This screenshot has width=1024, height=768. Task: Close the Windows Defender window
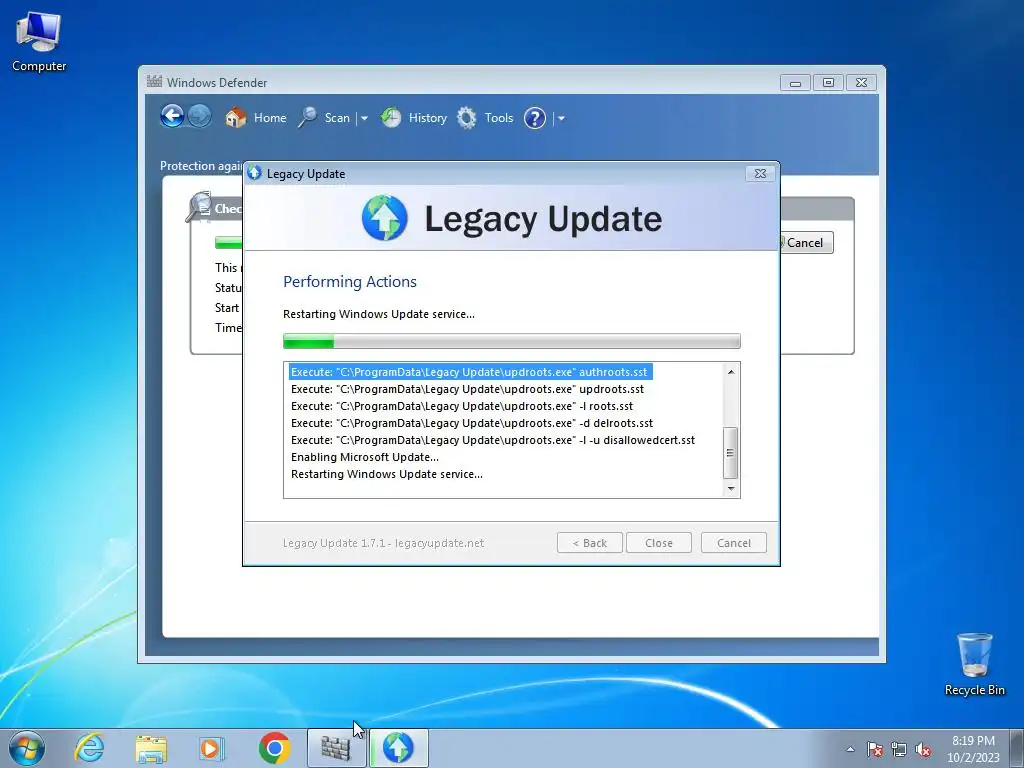click(x=861, y=83)
